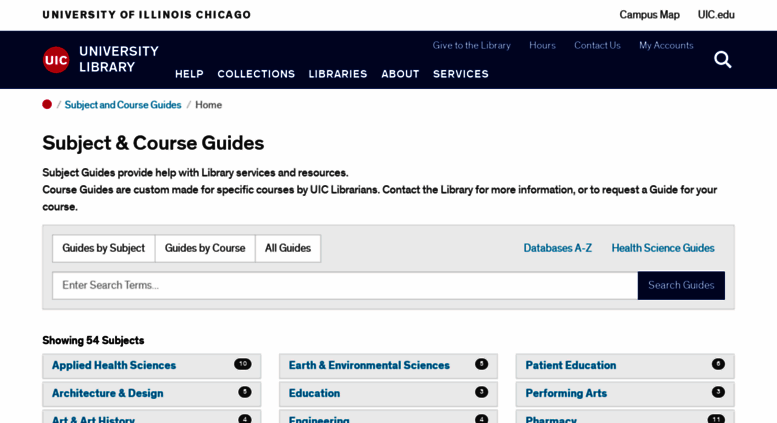Open the My Accounts link
The height and width of the screenshot is (423, 777).
pos(666,46)
